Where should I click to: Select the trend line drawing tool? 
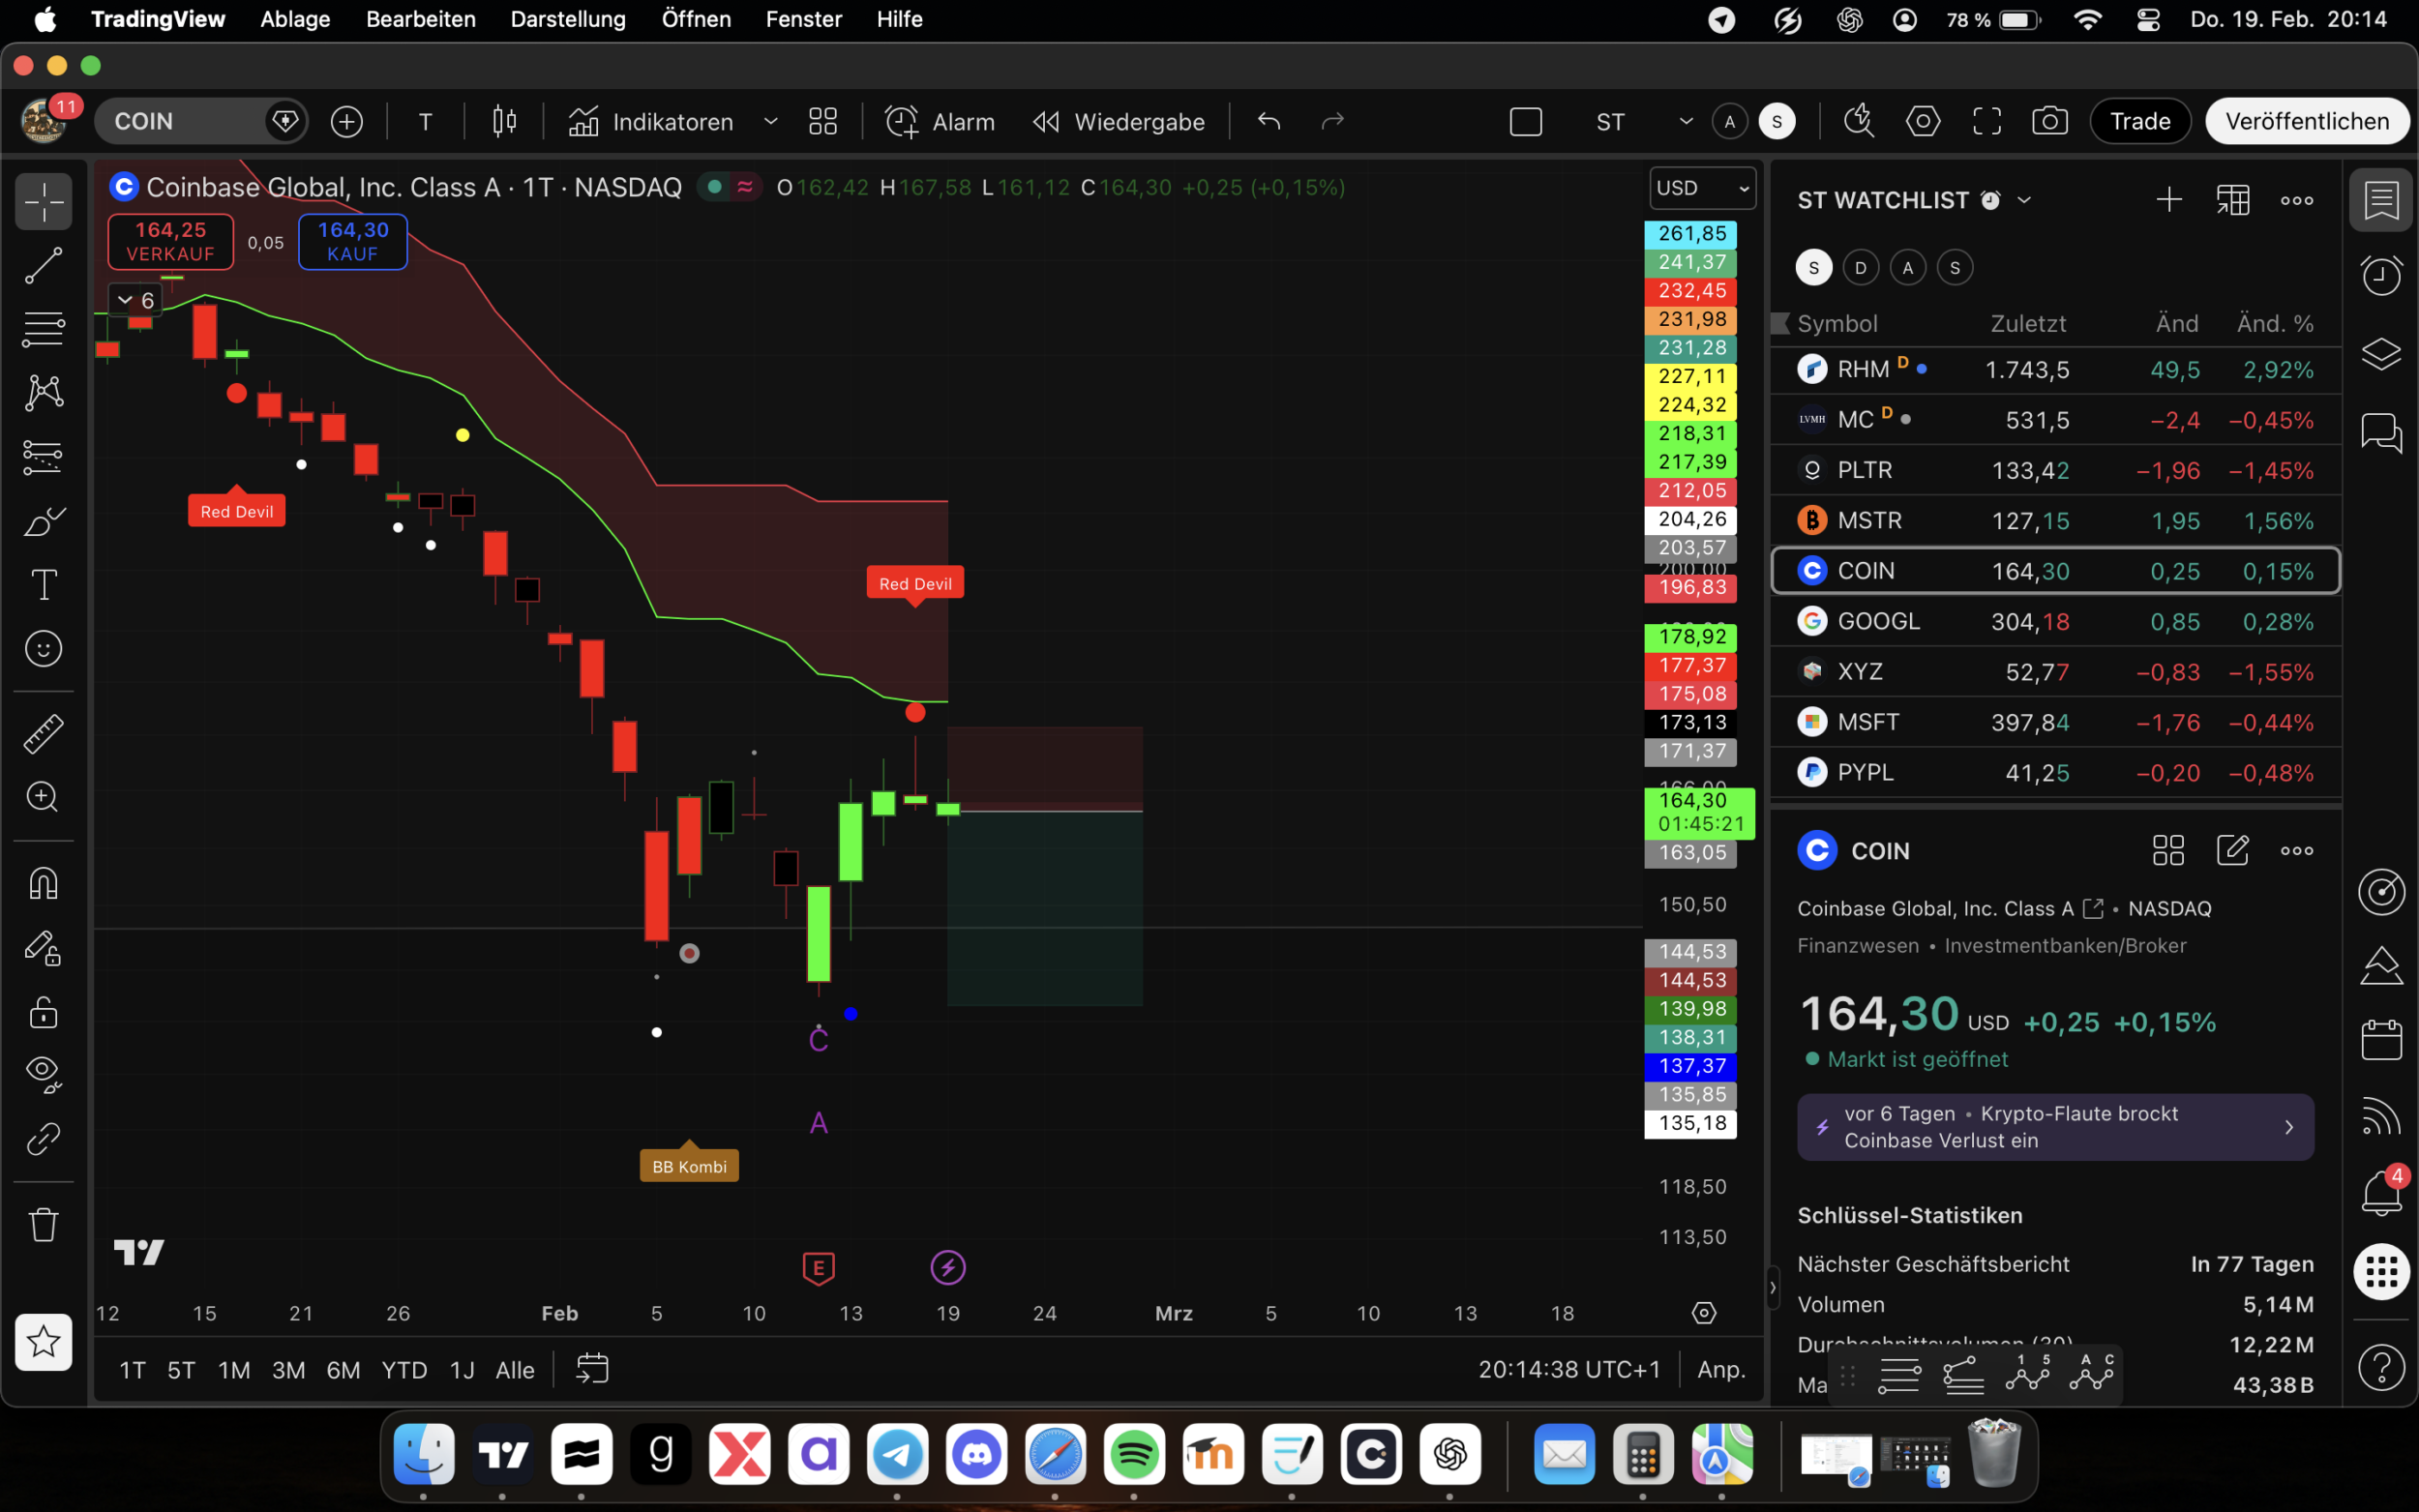click(x=43, y=266)
